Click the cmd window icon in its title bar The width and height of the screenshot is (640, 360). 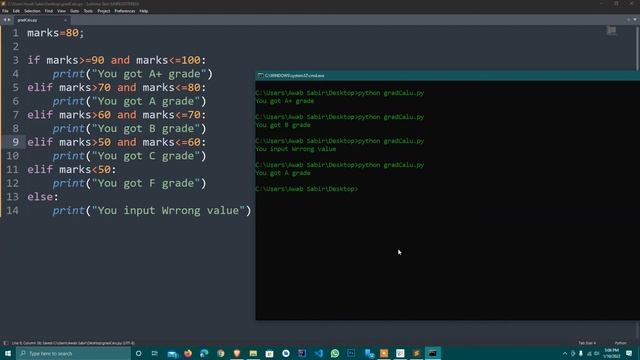click(x=260, y=76)
